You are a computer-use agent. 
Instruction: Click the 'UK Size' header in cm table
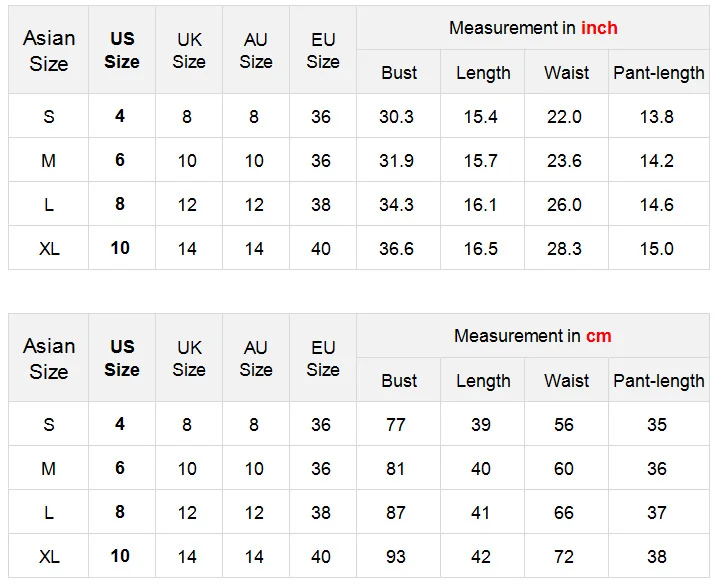189,359
